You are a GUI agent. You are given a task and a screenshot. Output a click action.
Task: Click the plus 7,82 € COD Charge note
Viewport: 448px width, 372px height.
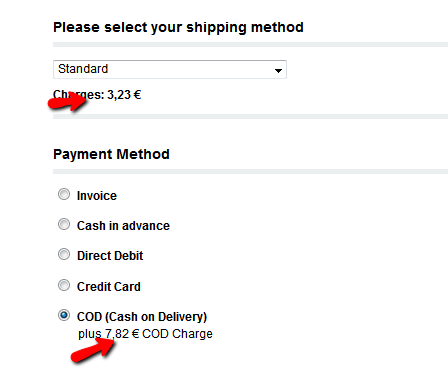coord(145,334)
